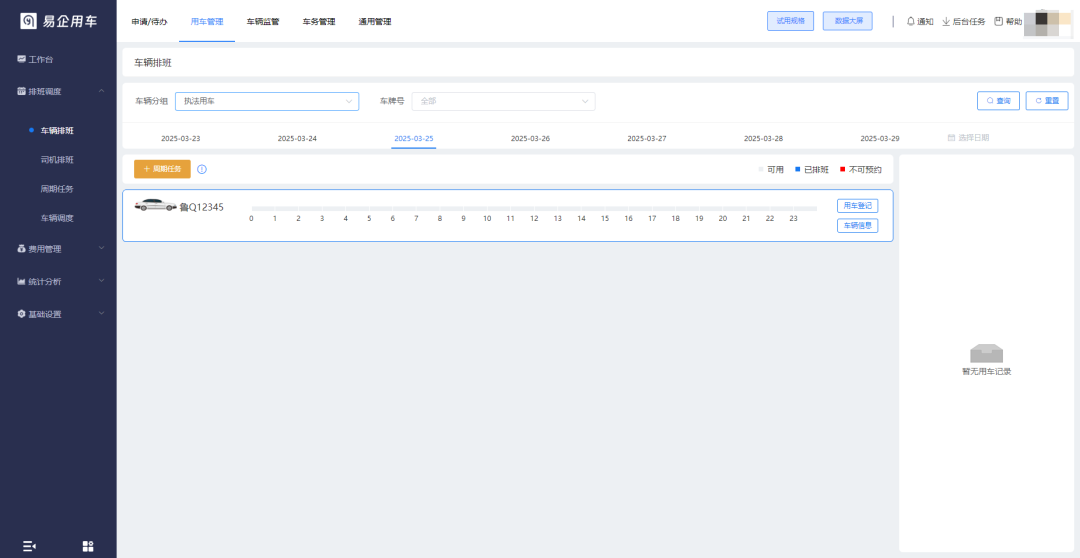Switch to the 车辆监管 top tab
Image resolution: width=1080 pixels, height=558 pixels.
(263, 21)
